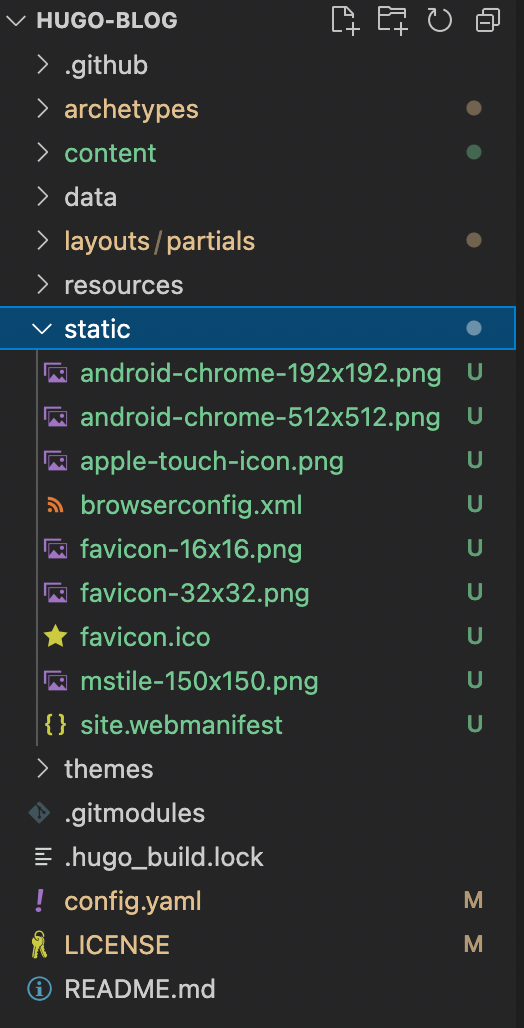Collapse all folders in explorer
Viewport: 524px width, 1028px height.
pos(487,20)
